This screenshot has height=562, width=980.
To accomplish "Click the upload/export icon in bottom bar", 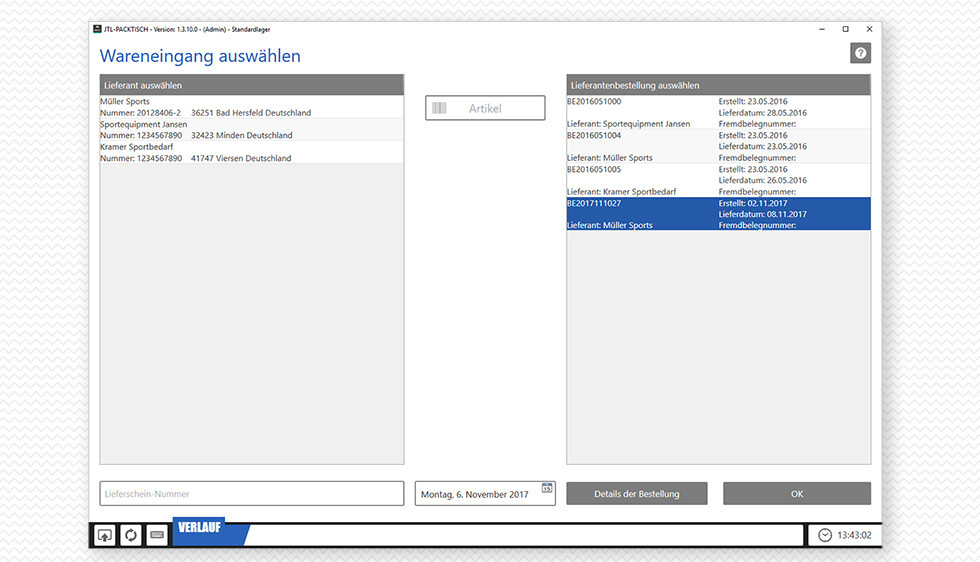I will [x=104, y=535].
